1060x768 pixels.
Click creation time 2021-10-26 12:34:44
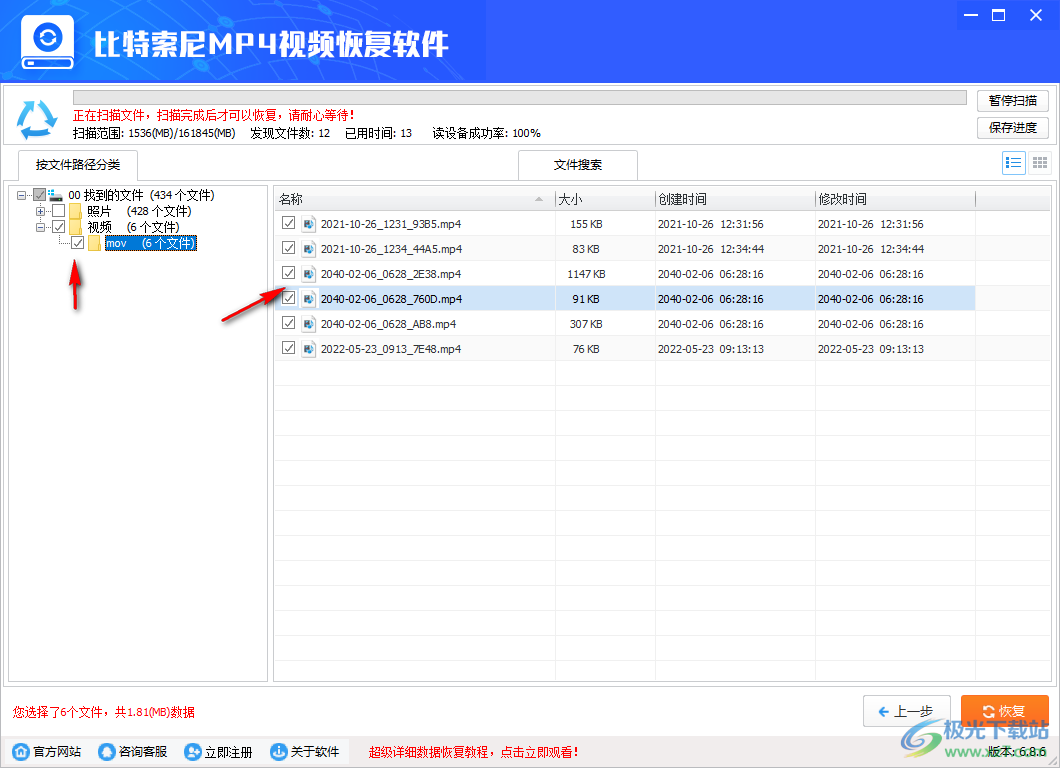pyautogui.click(x=710, y=249)
